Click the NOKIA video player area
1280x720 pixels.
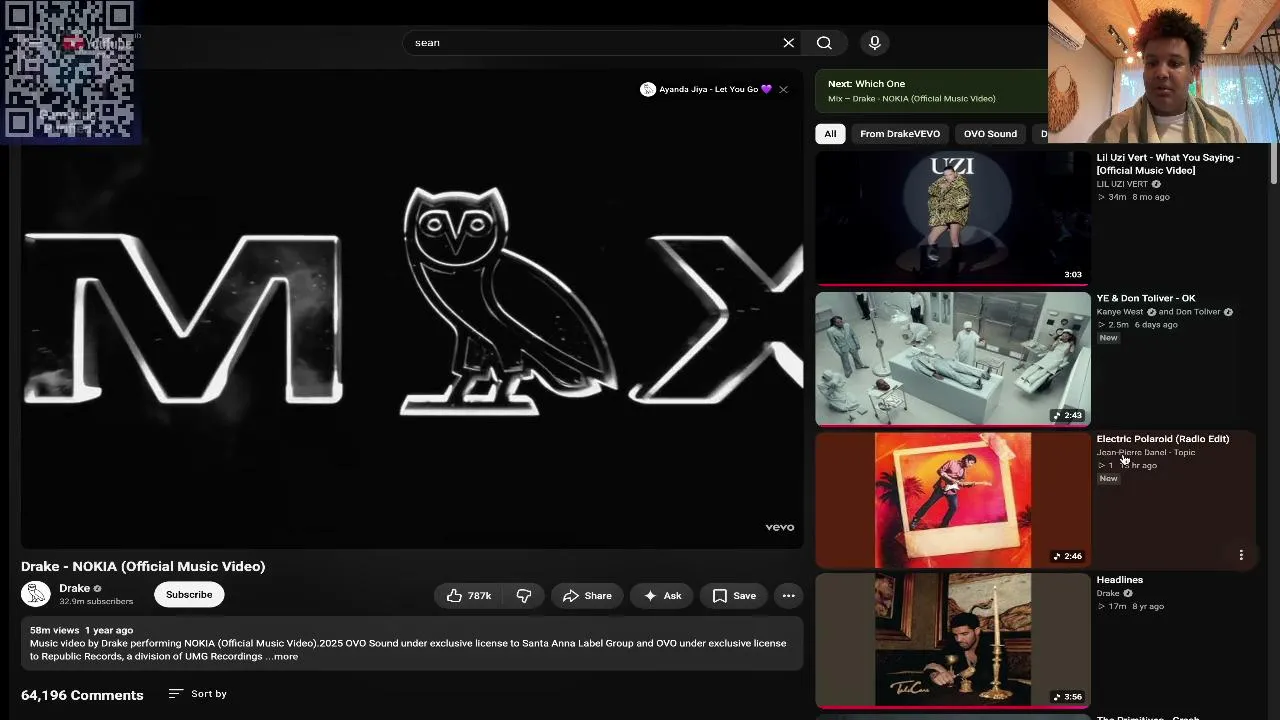[x=412, y=310]
